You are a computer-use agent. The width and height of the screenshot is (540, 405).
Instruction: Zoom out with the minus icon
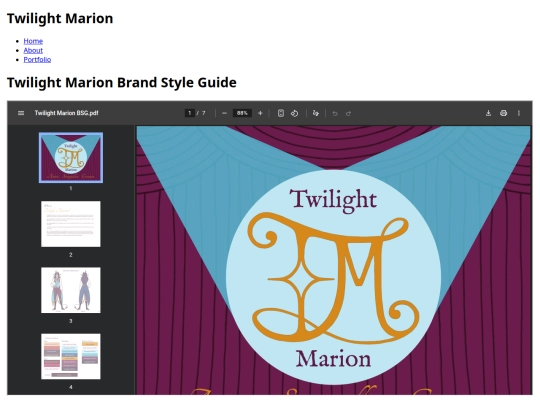pos(224,113)
